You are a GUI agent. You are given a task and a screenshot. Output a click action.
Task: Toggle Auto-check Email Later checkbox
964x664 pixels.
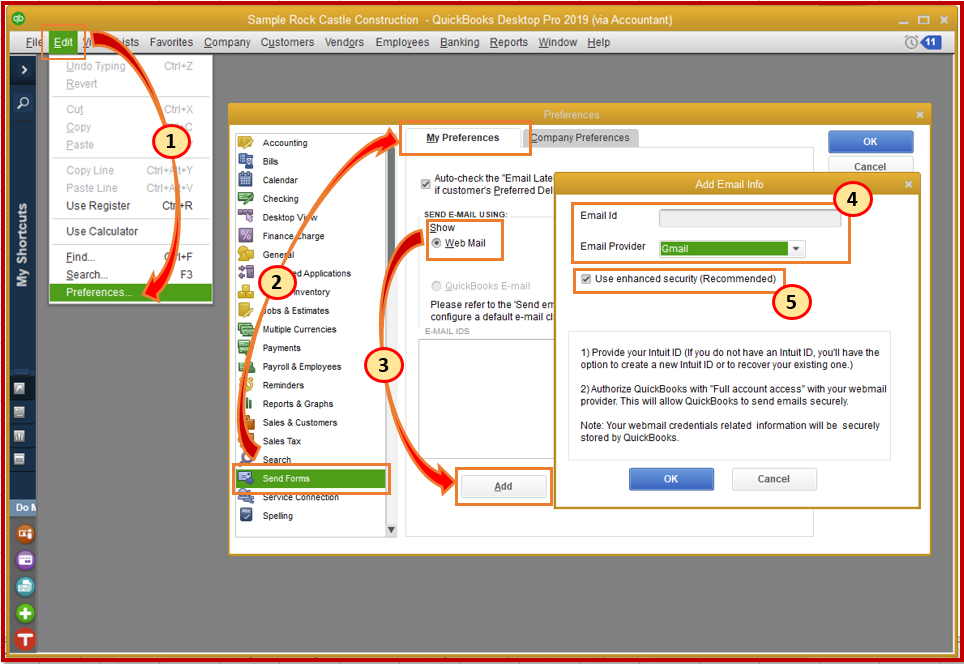pyautogui.click(x=425, y=184)
